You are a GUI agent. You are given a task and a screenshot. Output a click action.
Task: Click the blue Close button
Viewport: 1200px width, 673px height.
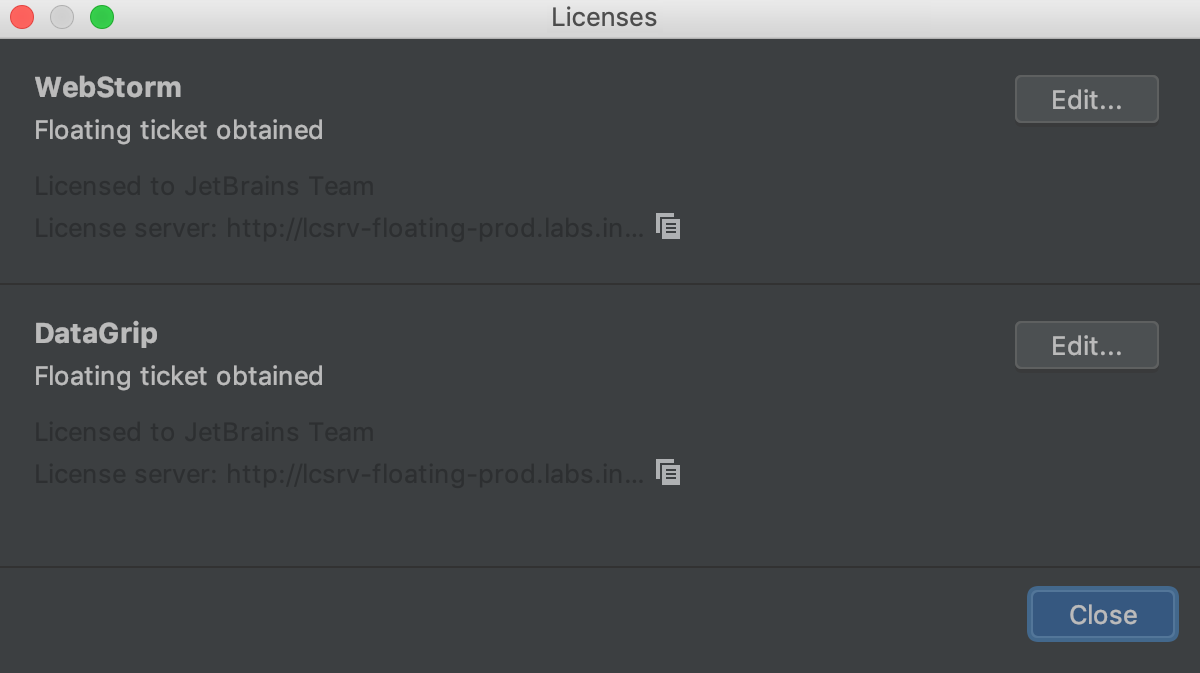click(x=1103, y=614)
